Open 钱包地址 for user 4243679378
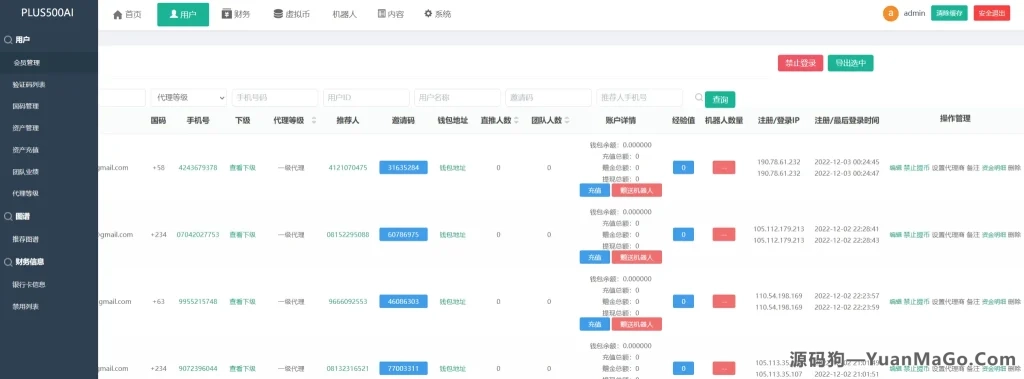This screenshot has width=1024, height=379. tap(453, 168)
